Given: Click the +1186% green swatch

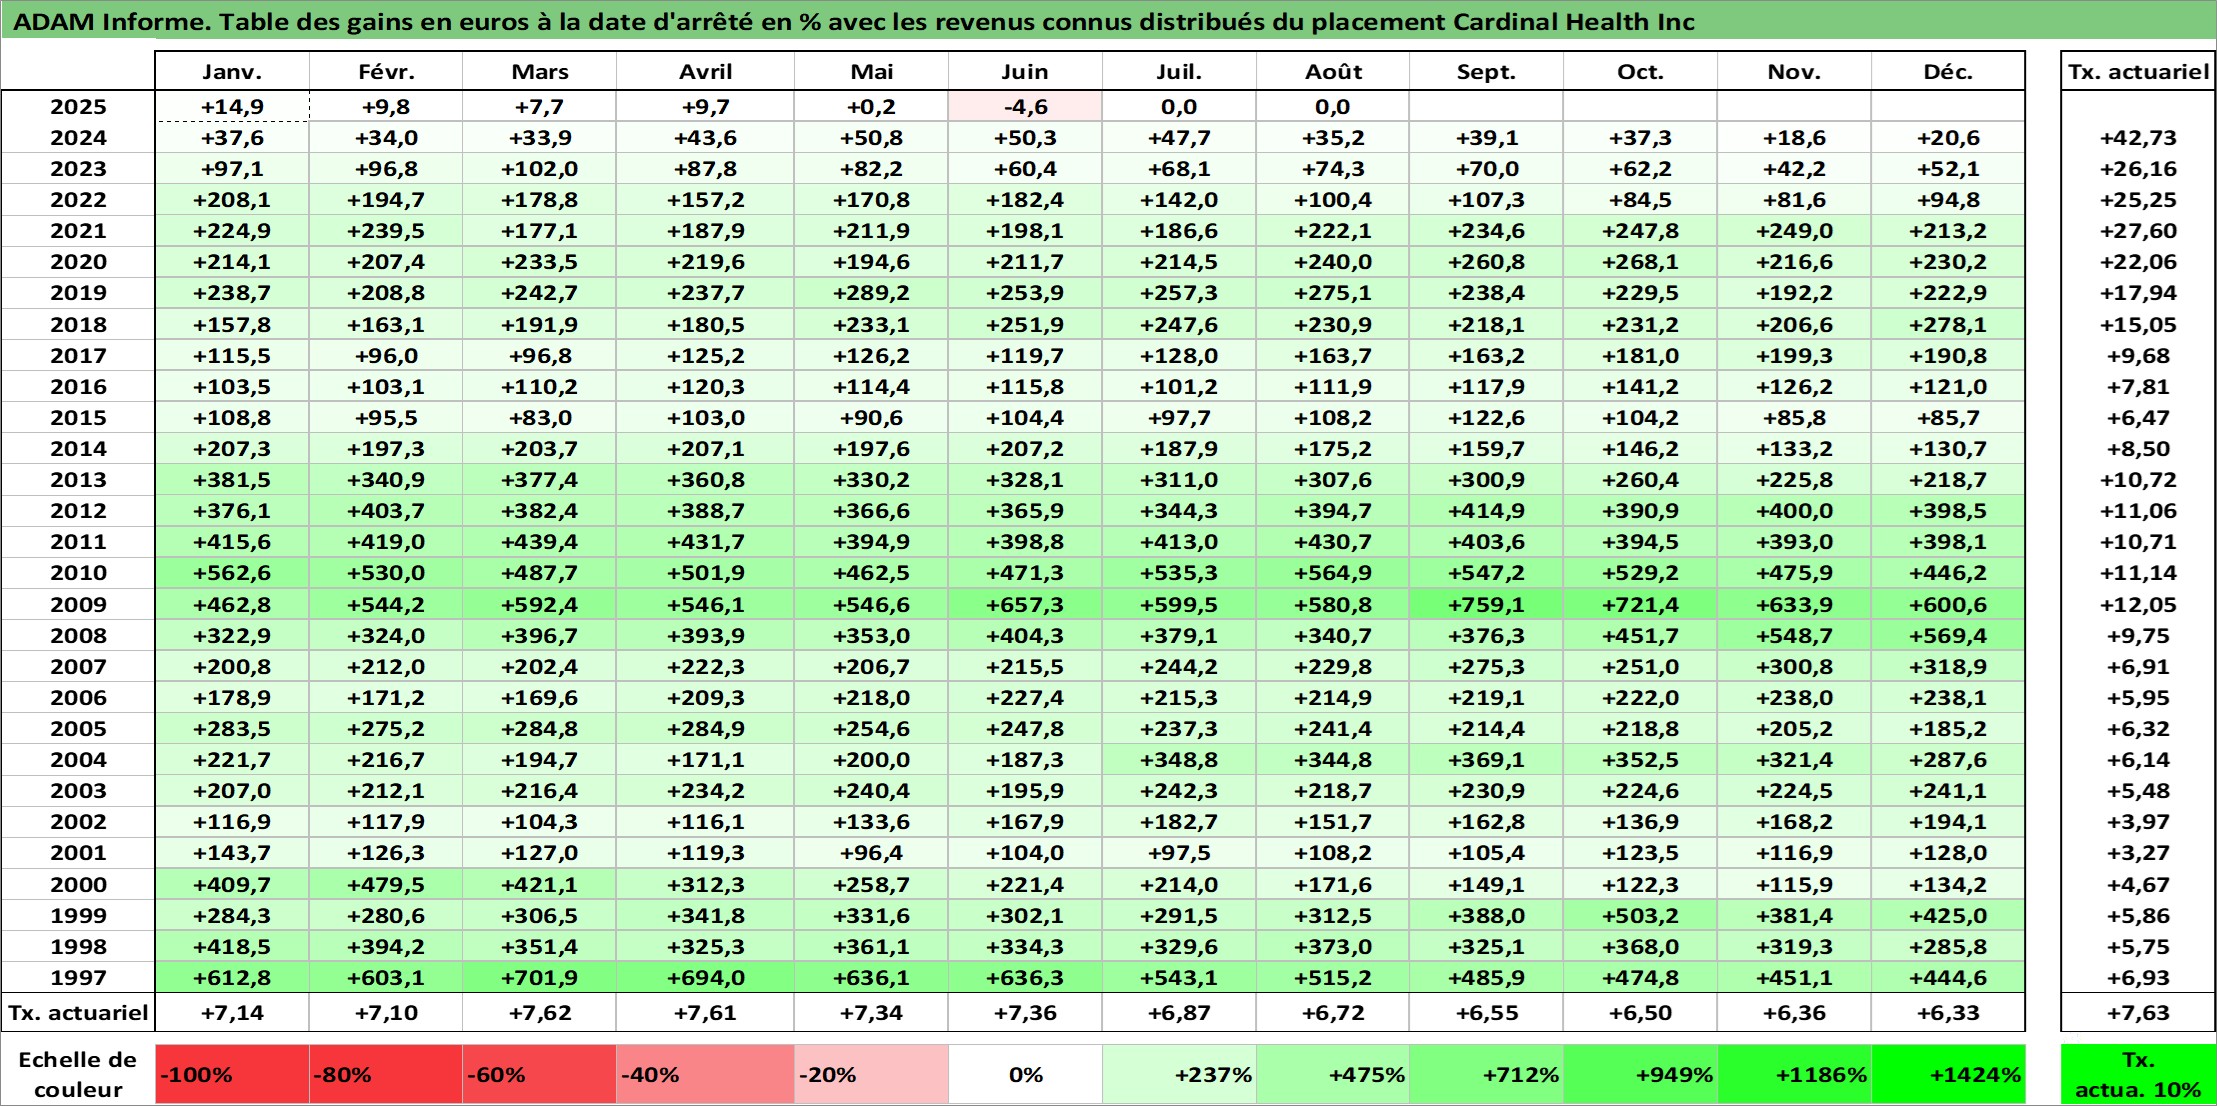Looking at the screenshot, I should [x=1794, y=1075].
